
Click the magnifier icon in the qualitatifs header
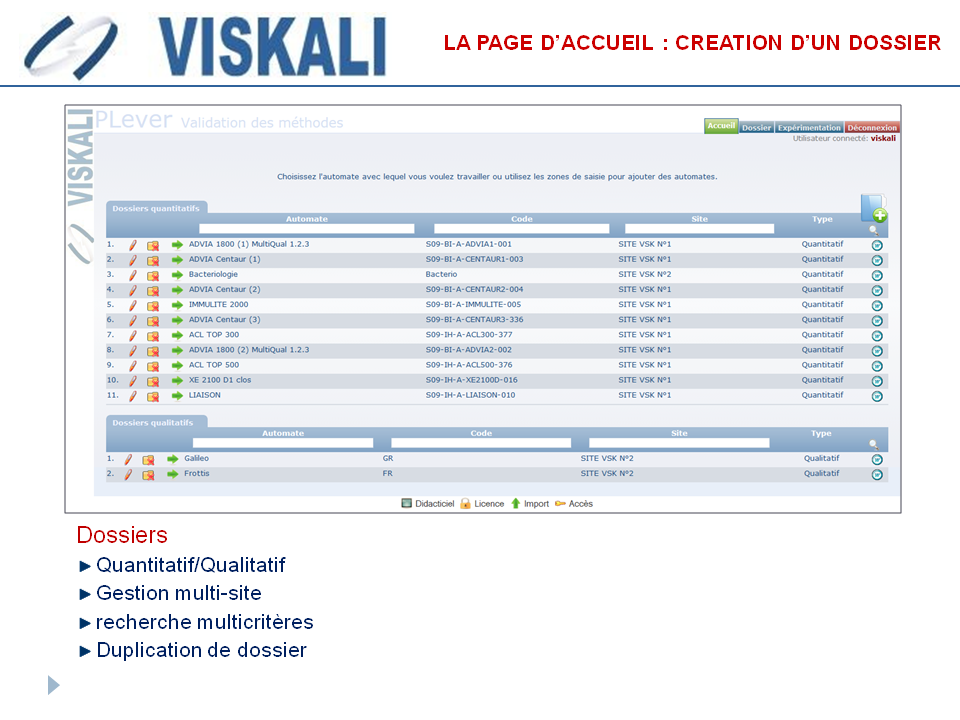(874, 444)
